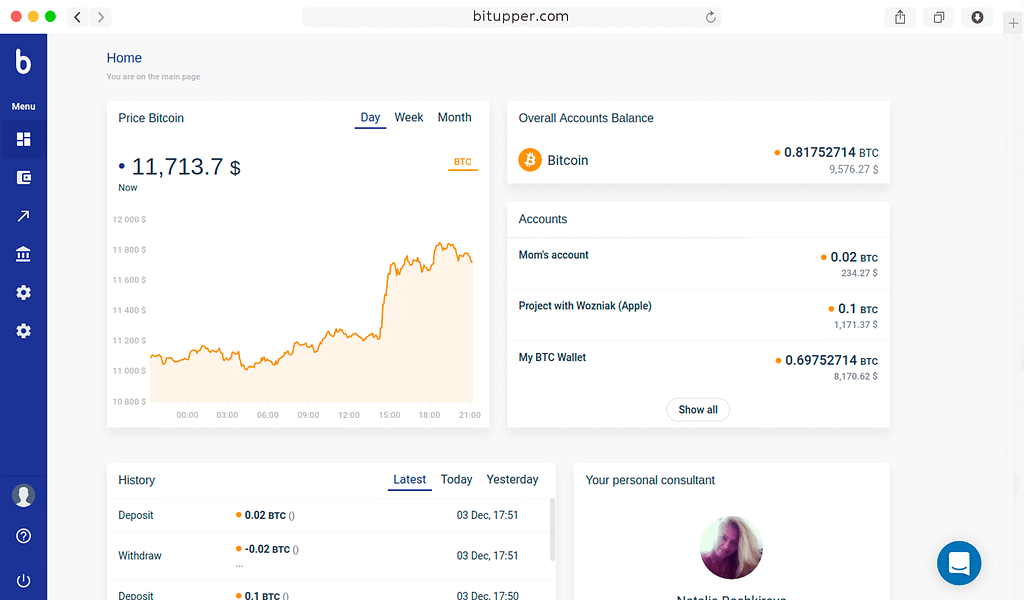Click the Menu label in sidebar
This screenshot has width=1024, height=600.
tap(24, 106)
